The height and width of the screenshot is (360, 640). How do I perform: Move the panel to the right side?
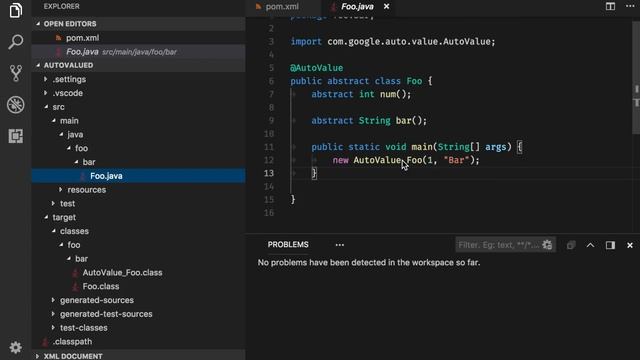click(x=610, y=245)
